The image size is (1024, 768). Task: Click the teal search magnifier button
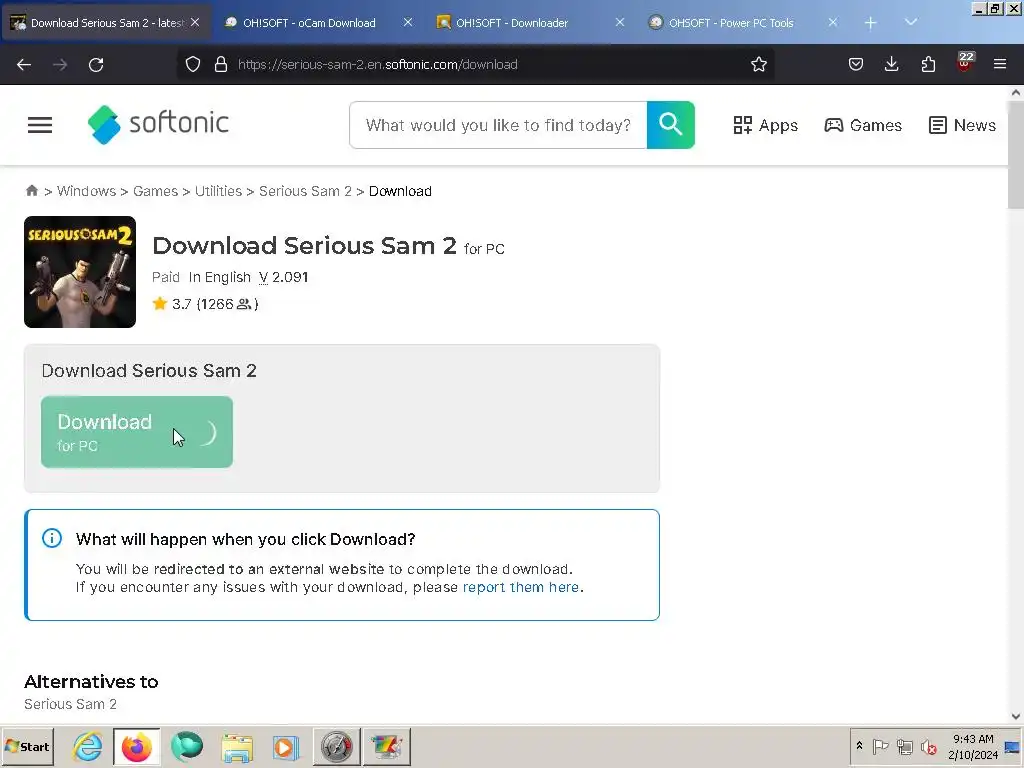point(671,125)
